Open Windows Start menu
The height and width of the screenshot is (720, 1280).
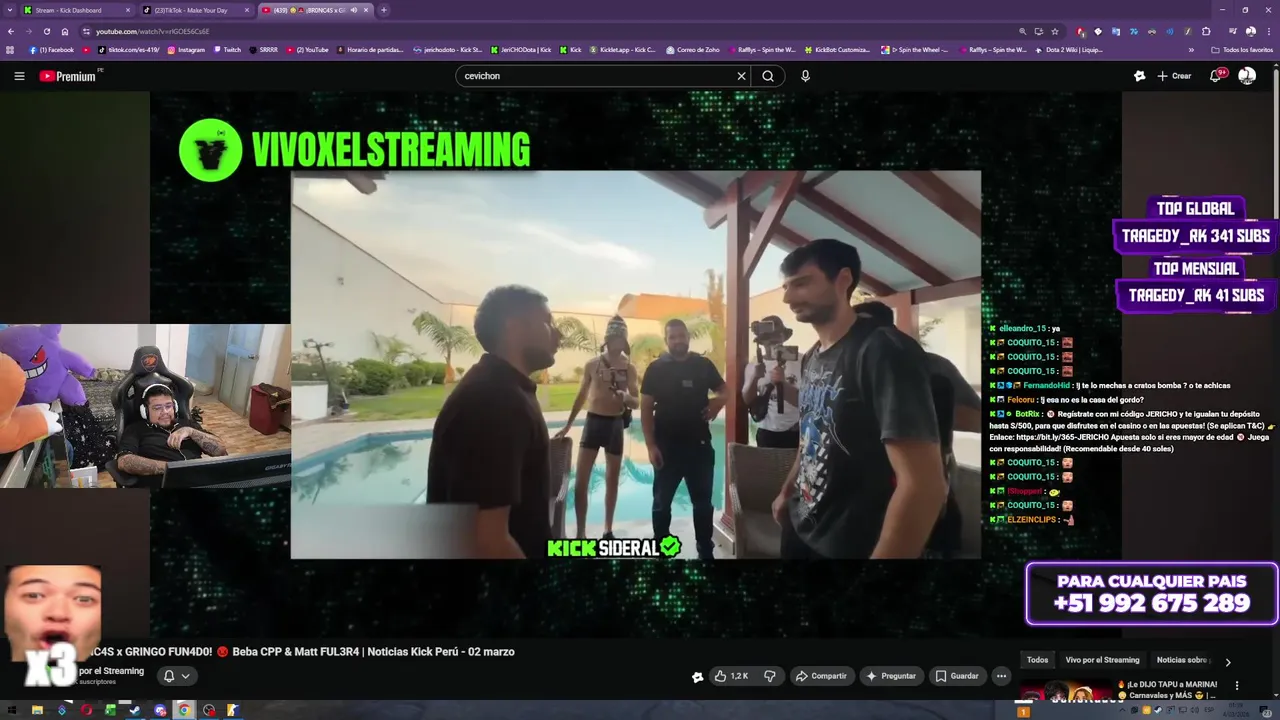11,711
